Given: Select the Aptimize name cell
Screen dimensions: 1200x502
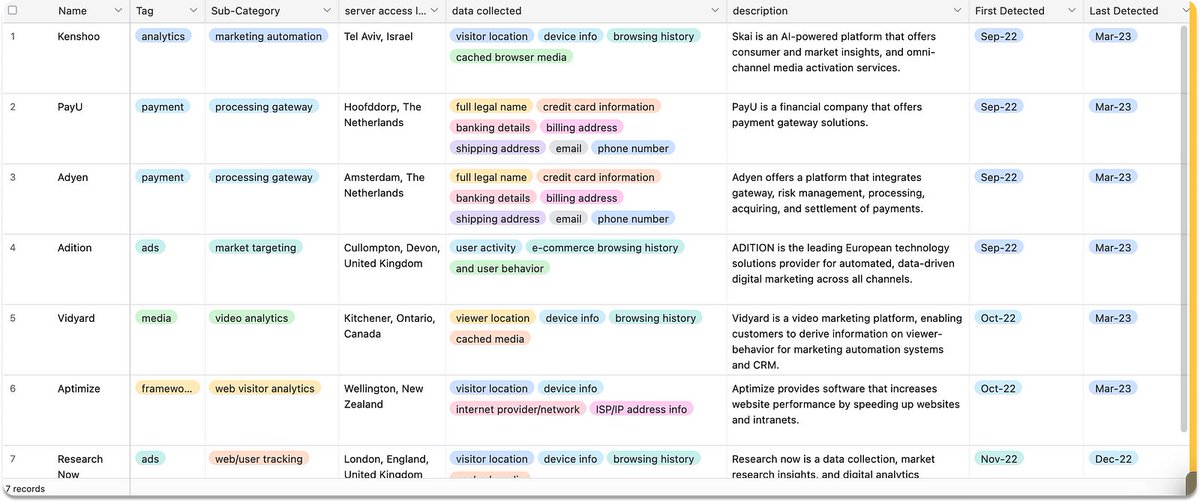Looking at the screenshot, I should [x=90, y=411].
